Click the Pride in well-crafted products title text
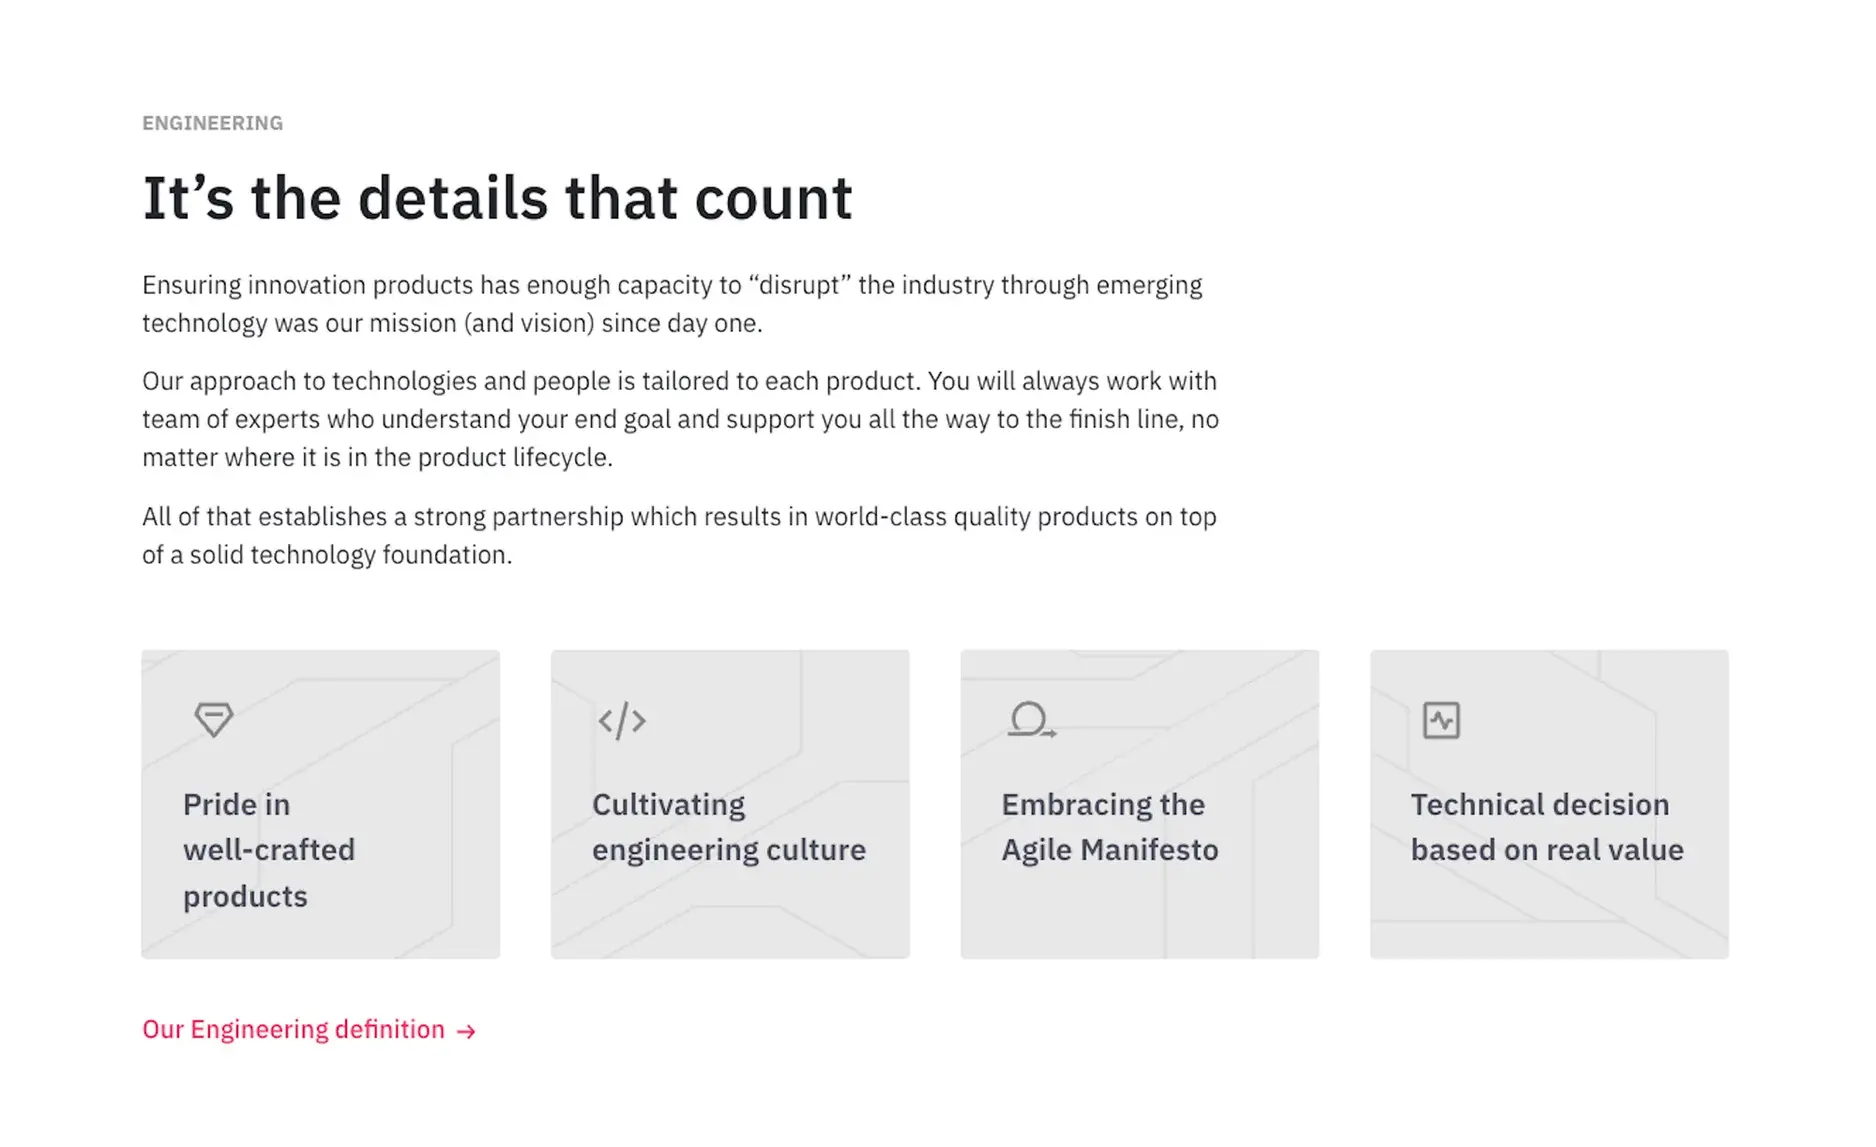Screen dimensions: 1876x1147 (269, 850)
